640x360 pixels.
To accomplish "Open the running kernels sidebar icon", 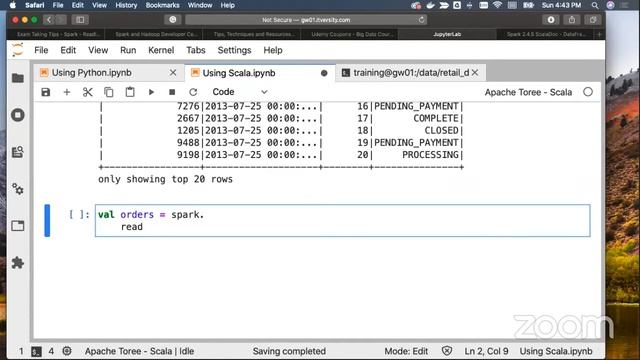I will coord(18,115).
